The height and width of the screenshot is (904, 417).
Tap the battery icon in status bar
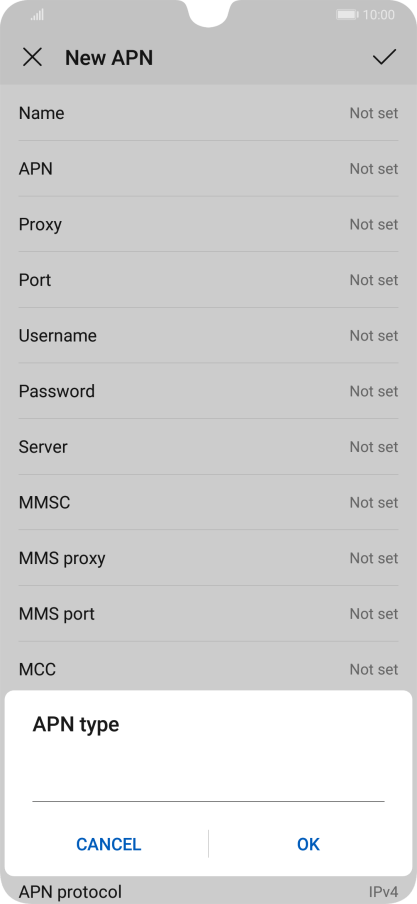click(348, 15)
